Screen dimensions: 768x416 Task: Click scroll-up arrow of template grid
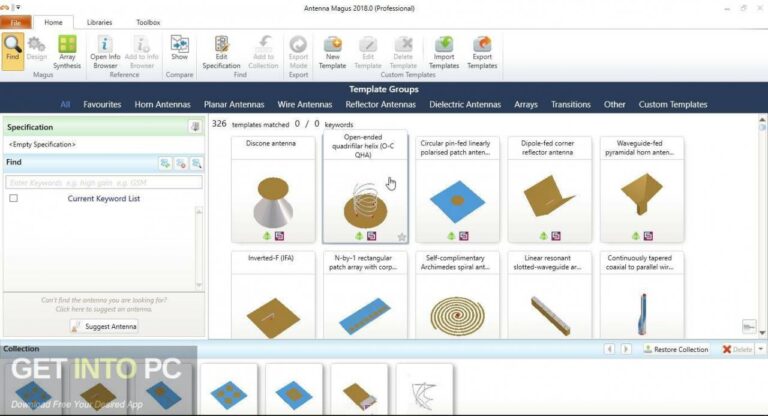pyautogui.click(x=762, y=120)
